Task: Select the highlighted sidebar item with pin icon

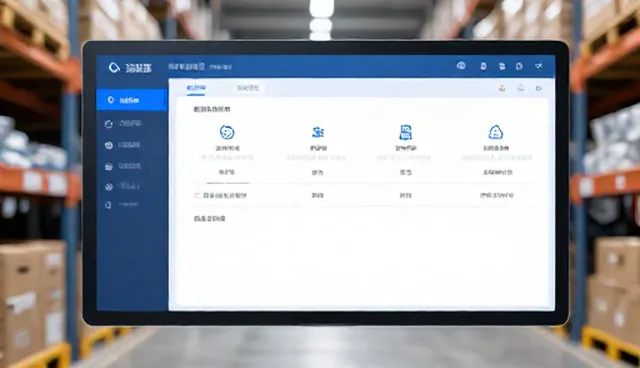Action: pos(132,100)
